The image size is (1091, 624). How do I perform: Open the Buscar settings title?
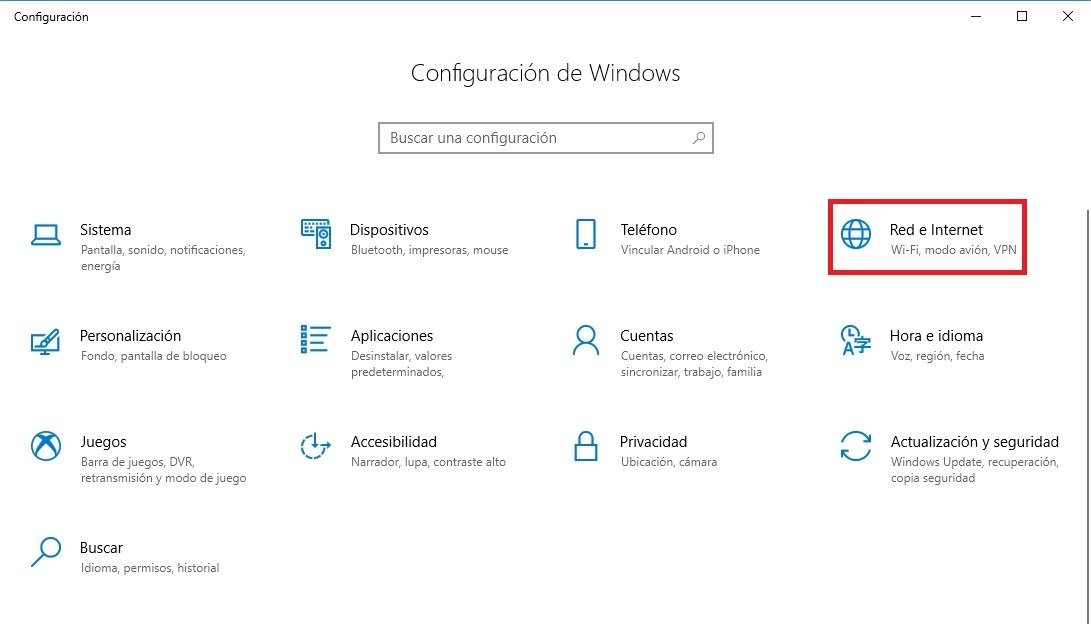(101, 547)
